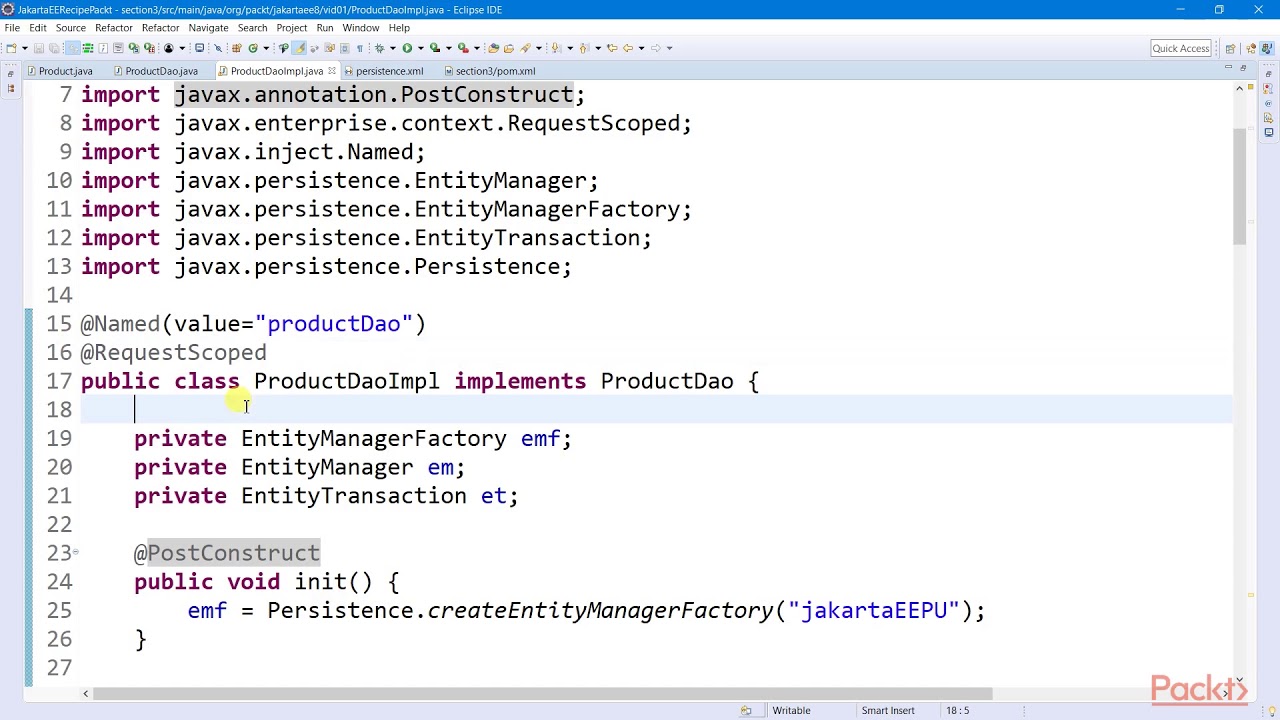Open the Run menu
This screenshot has height=720, width=1280.
325,28
